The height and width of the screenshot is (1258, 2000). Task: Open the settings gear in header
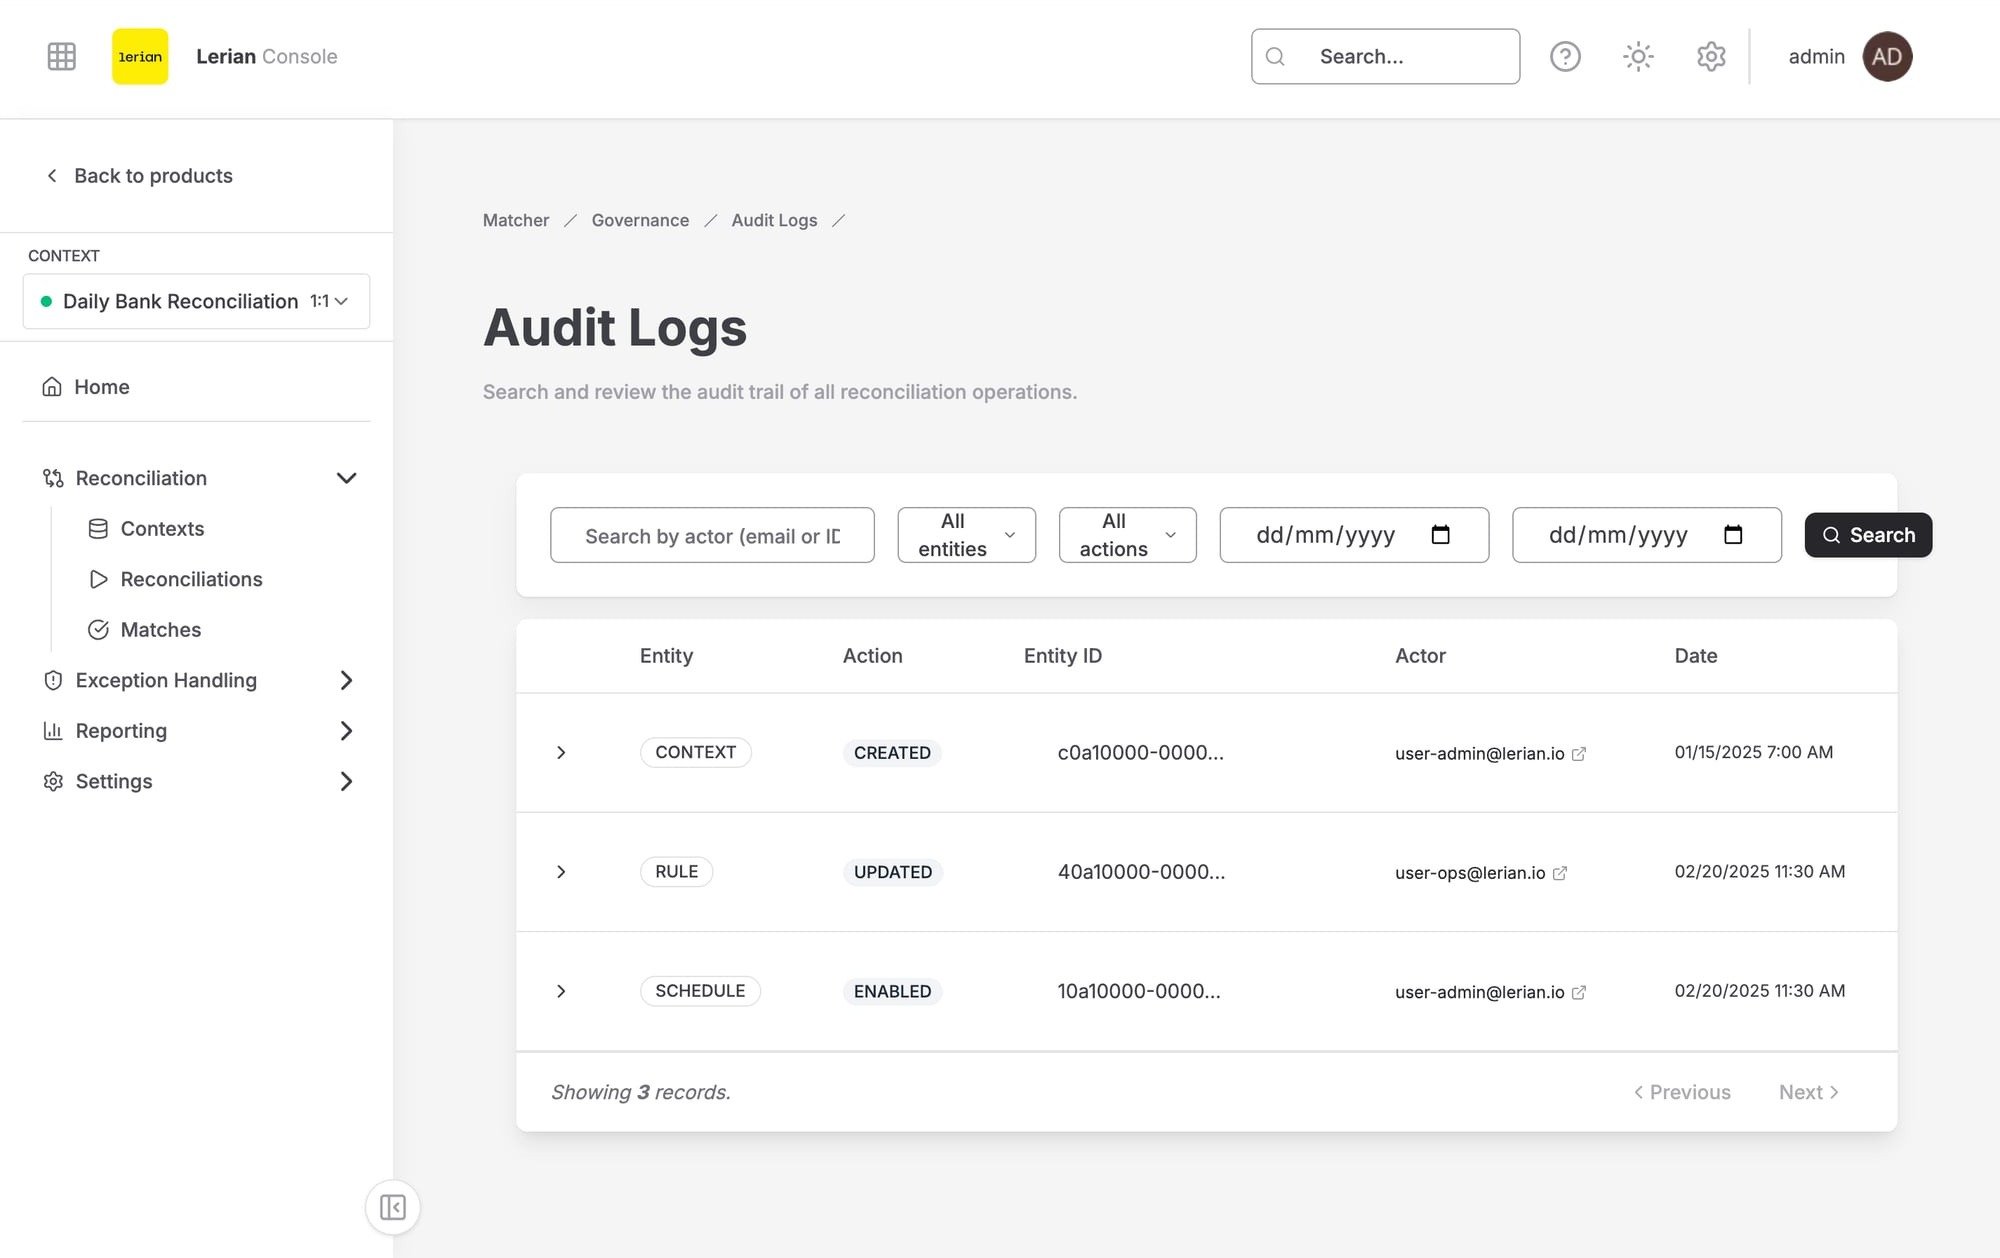(1711, 56)
